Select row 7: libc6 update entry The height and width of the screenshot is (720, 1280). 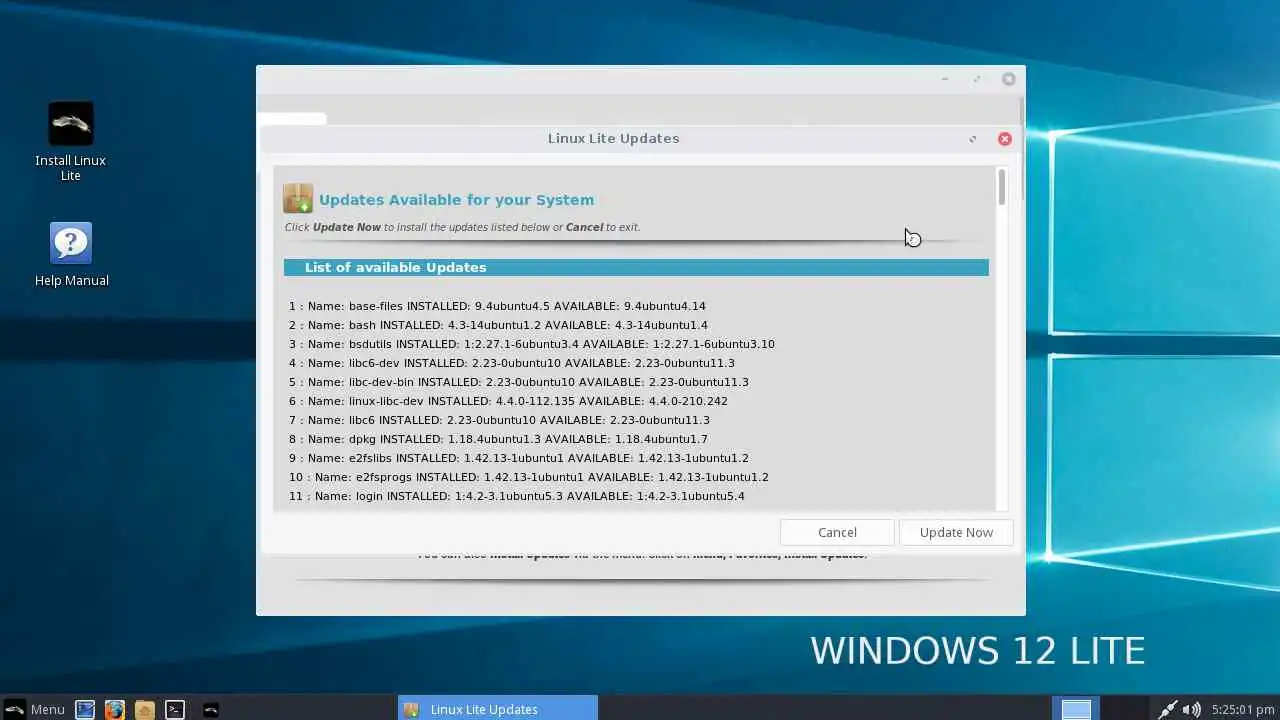499,420
